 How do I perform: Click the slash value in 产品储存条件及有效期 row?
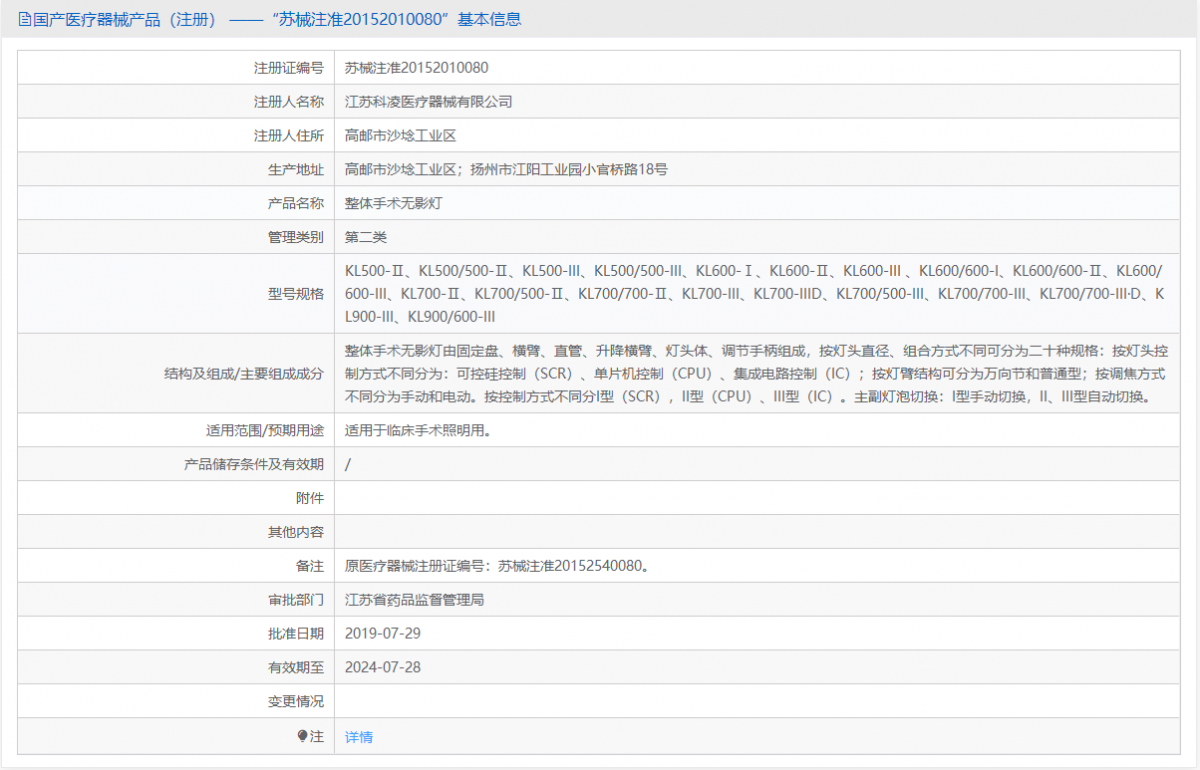click(x=348, y=465)
